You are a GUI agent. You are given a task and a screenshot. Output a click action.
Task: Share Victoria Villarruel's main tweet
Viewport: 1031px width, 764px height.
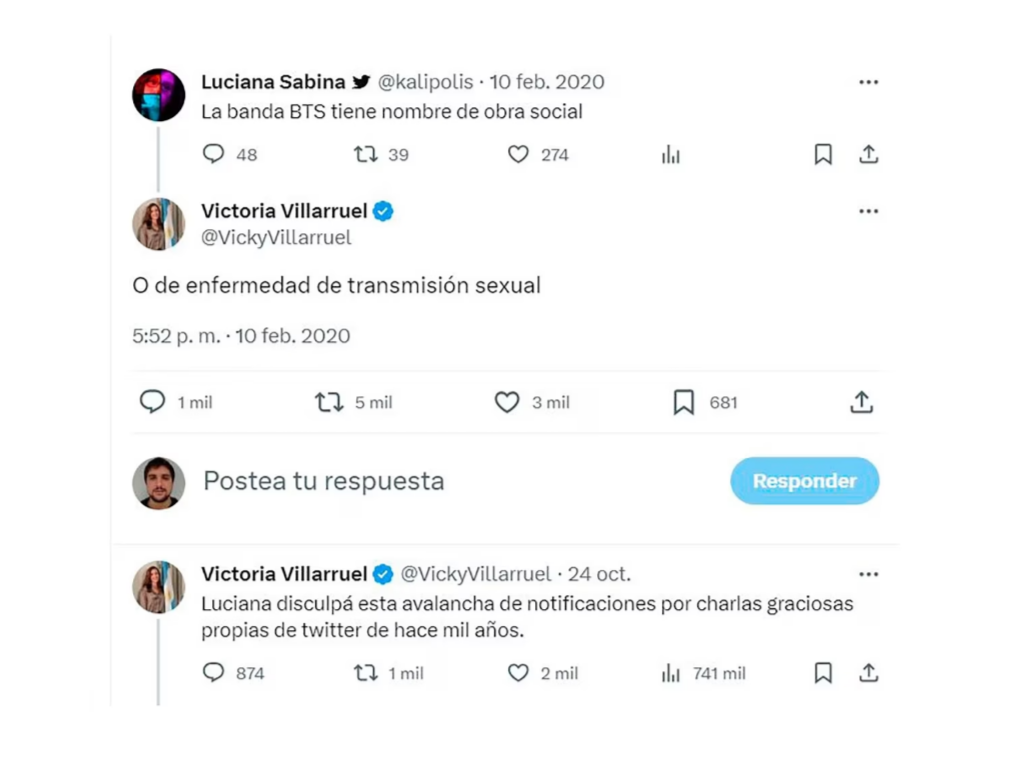coord(862,402)
